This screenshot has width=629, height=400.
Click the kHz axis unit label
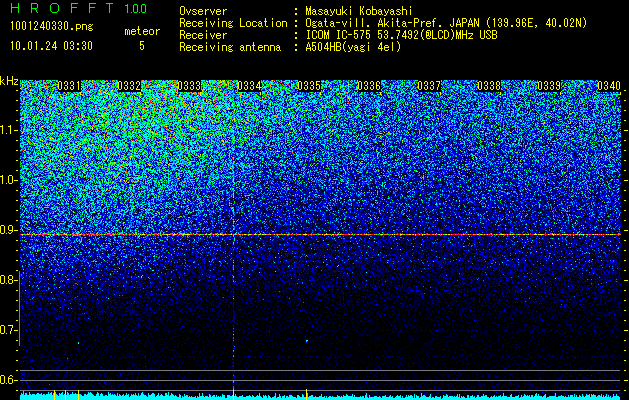click(x=9, y=81)
